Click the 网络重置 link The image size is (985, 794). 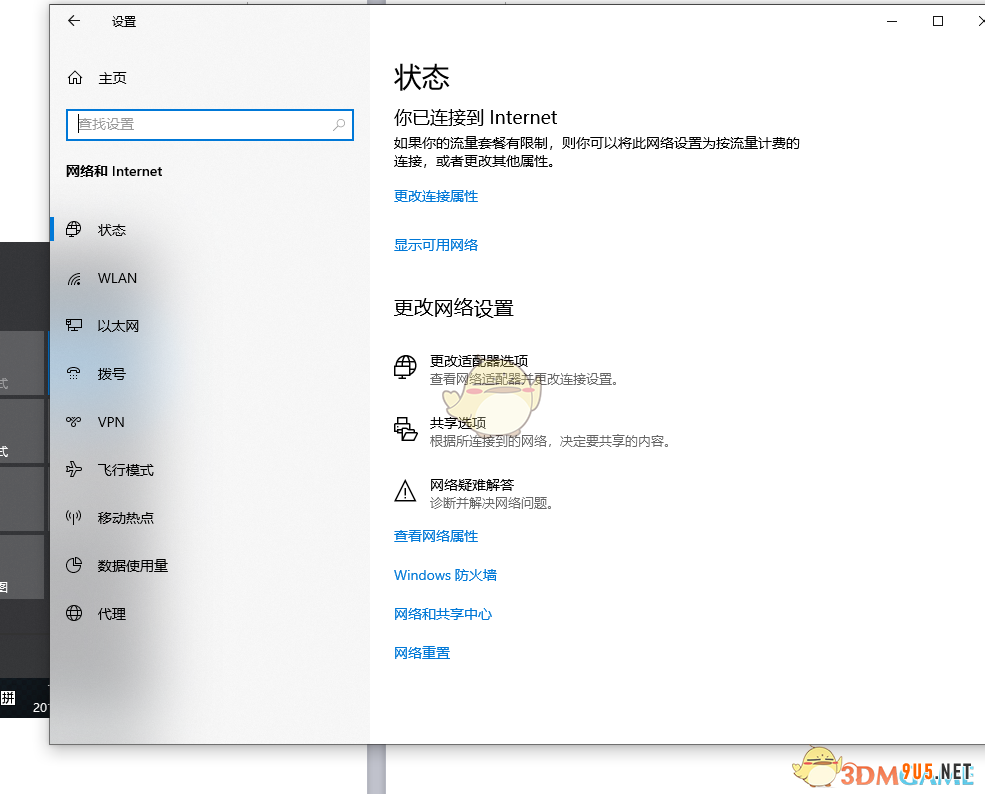(422, 653)
